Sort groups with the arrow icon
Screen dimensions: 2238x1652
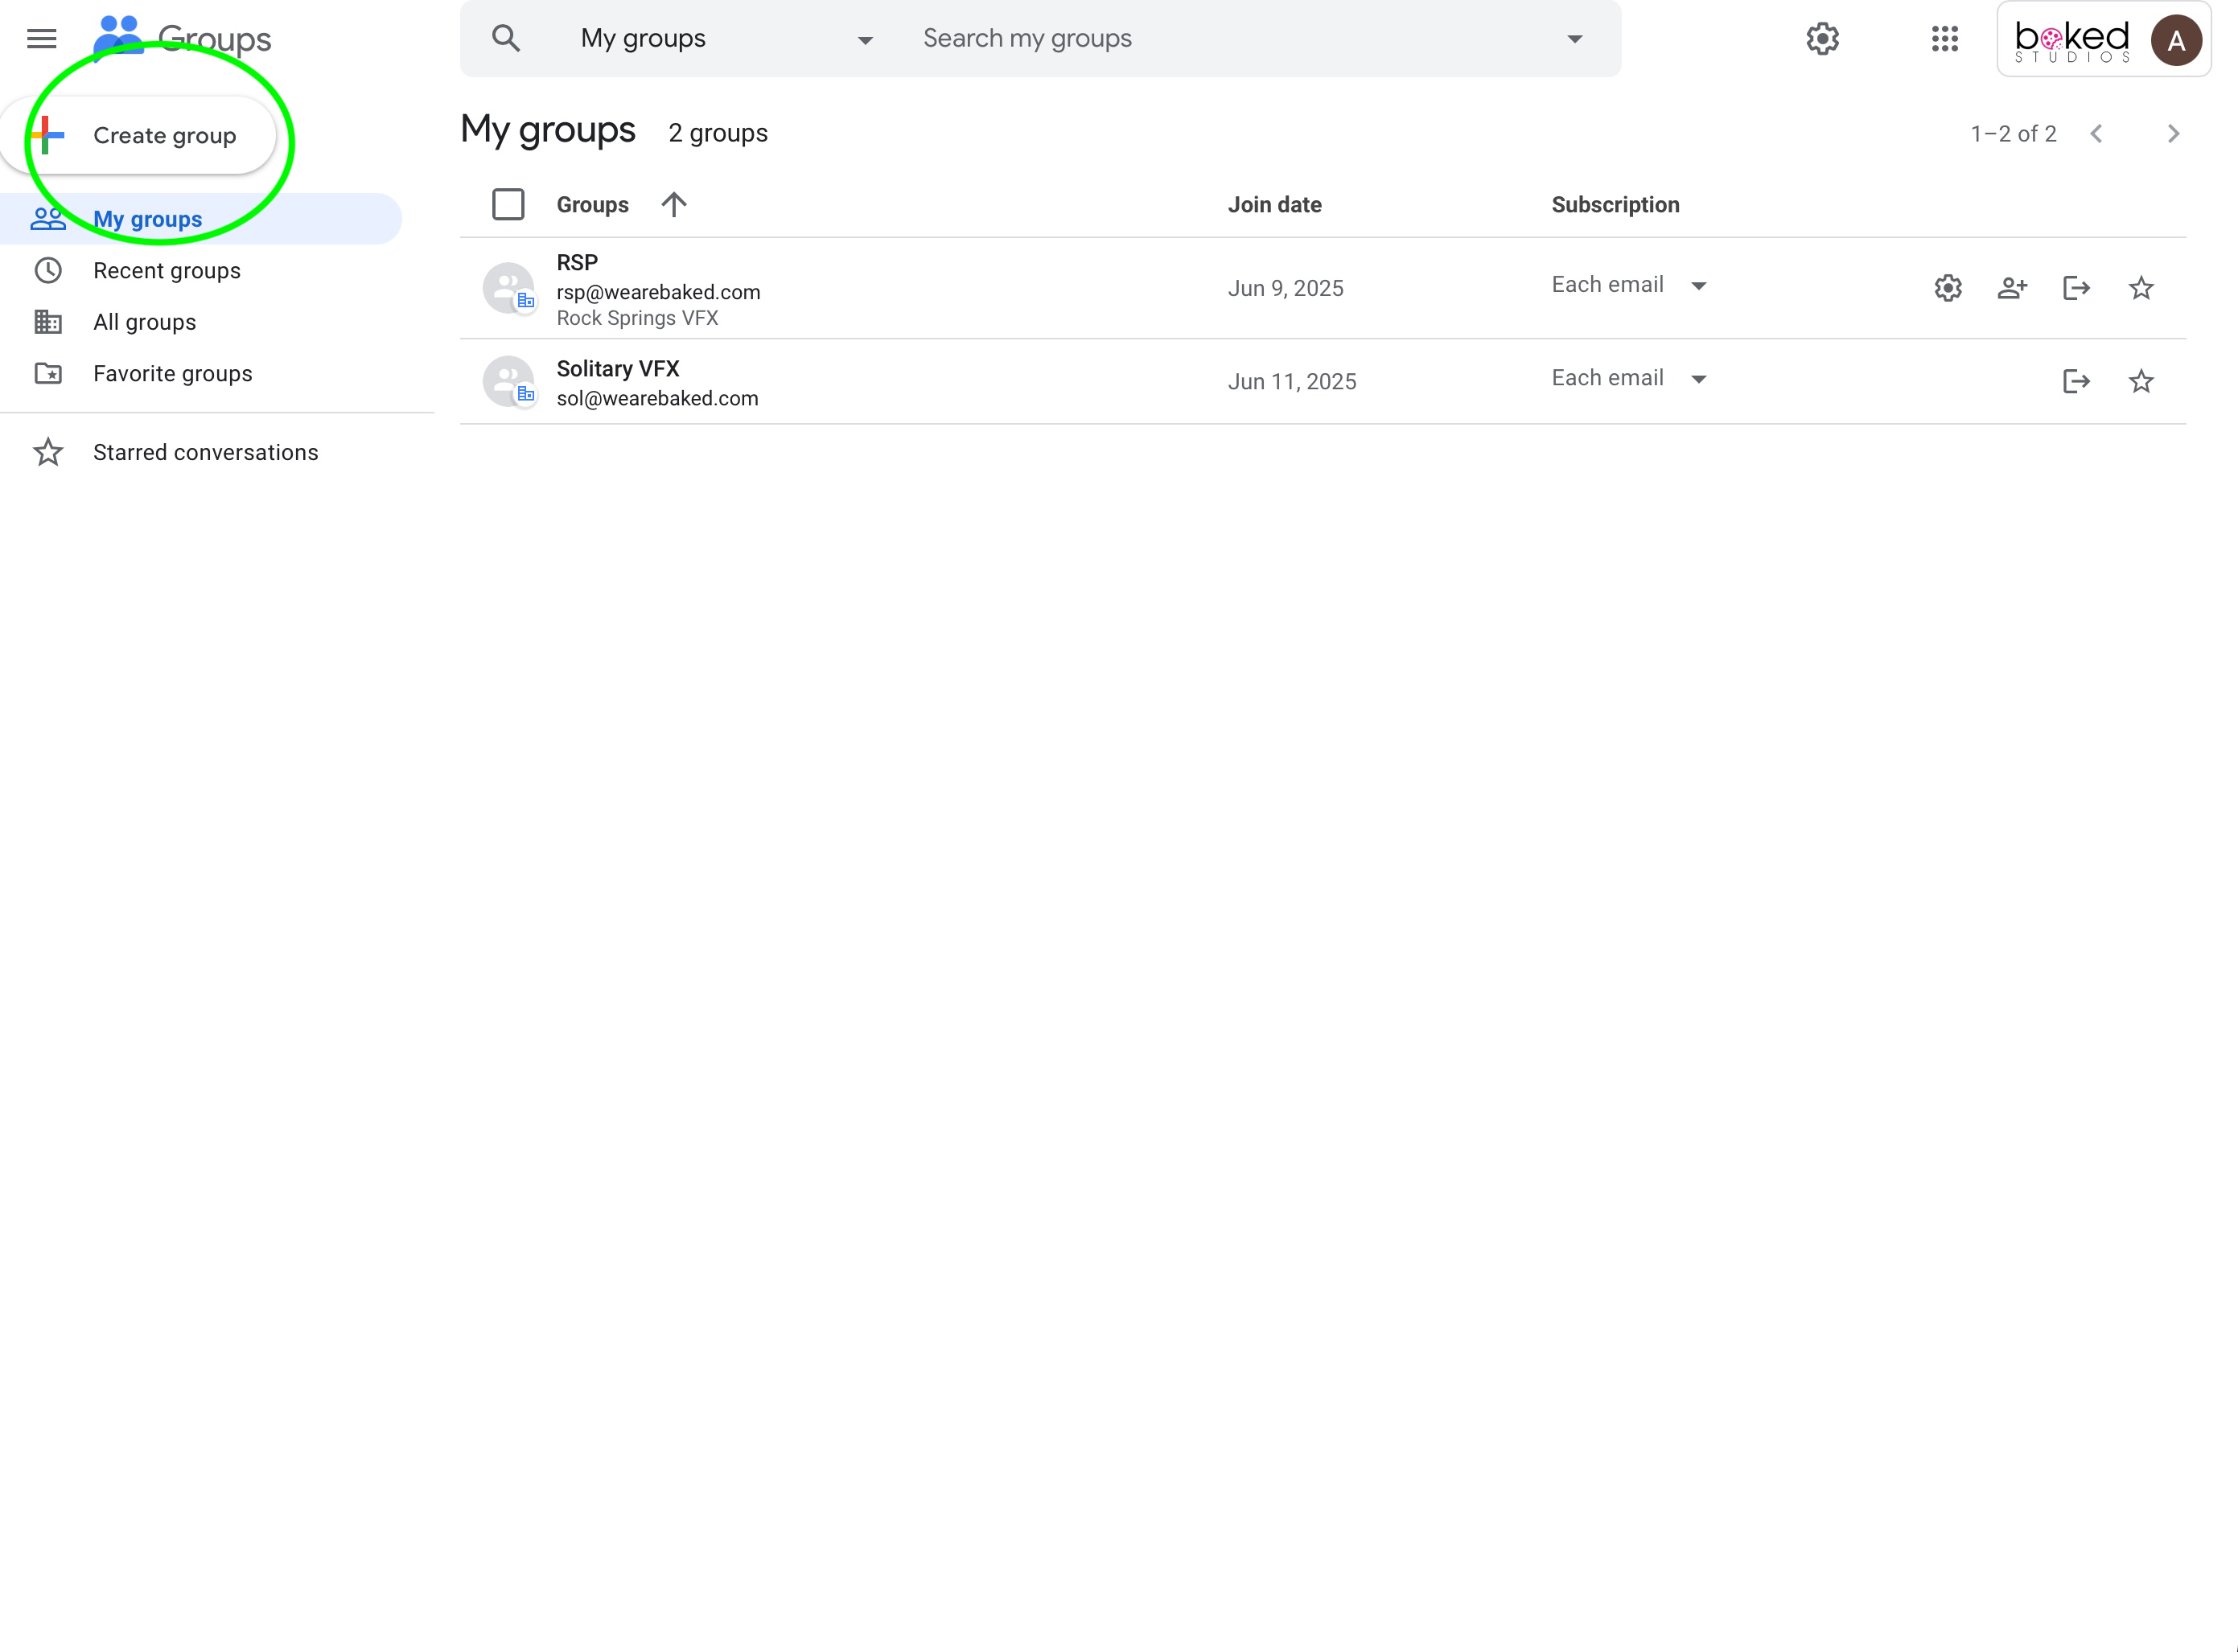(x=673, y=204)
